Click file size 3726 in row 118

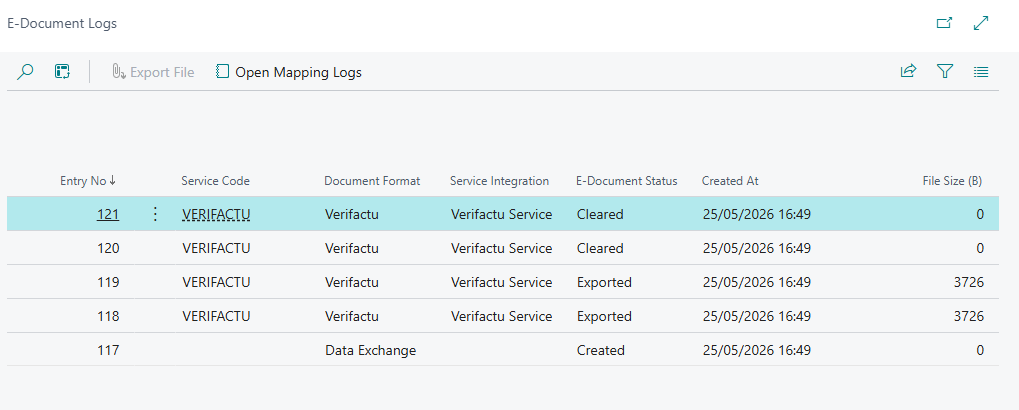point(969,316)
